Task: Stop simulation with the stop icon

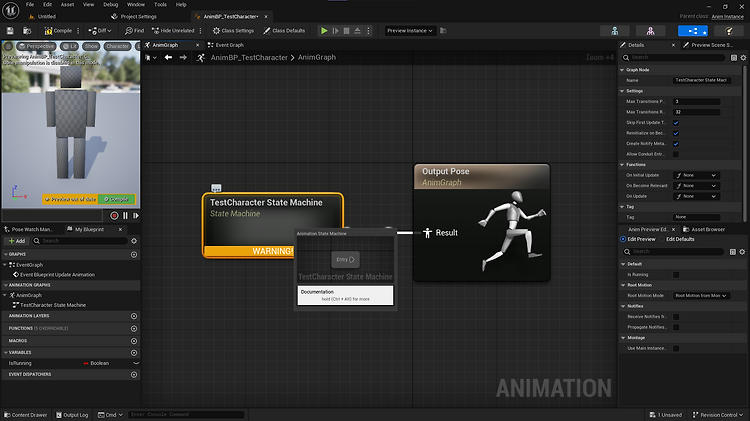Action: (346, 31)
